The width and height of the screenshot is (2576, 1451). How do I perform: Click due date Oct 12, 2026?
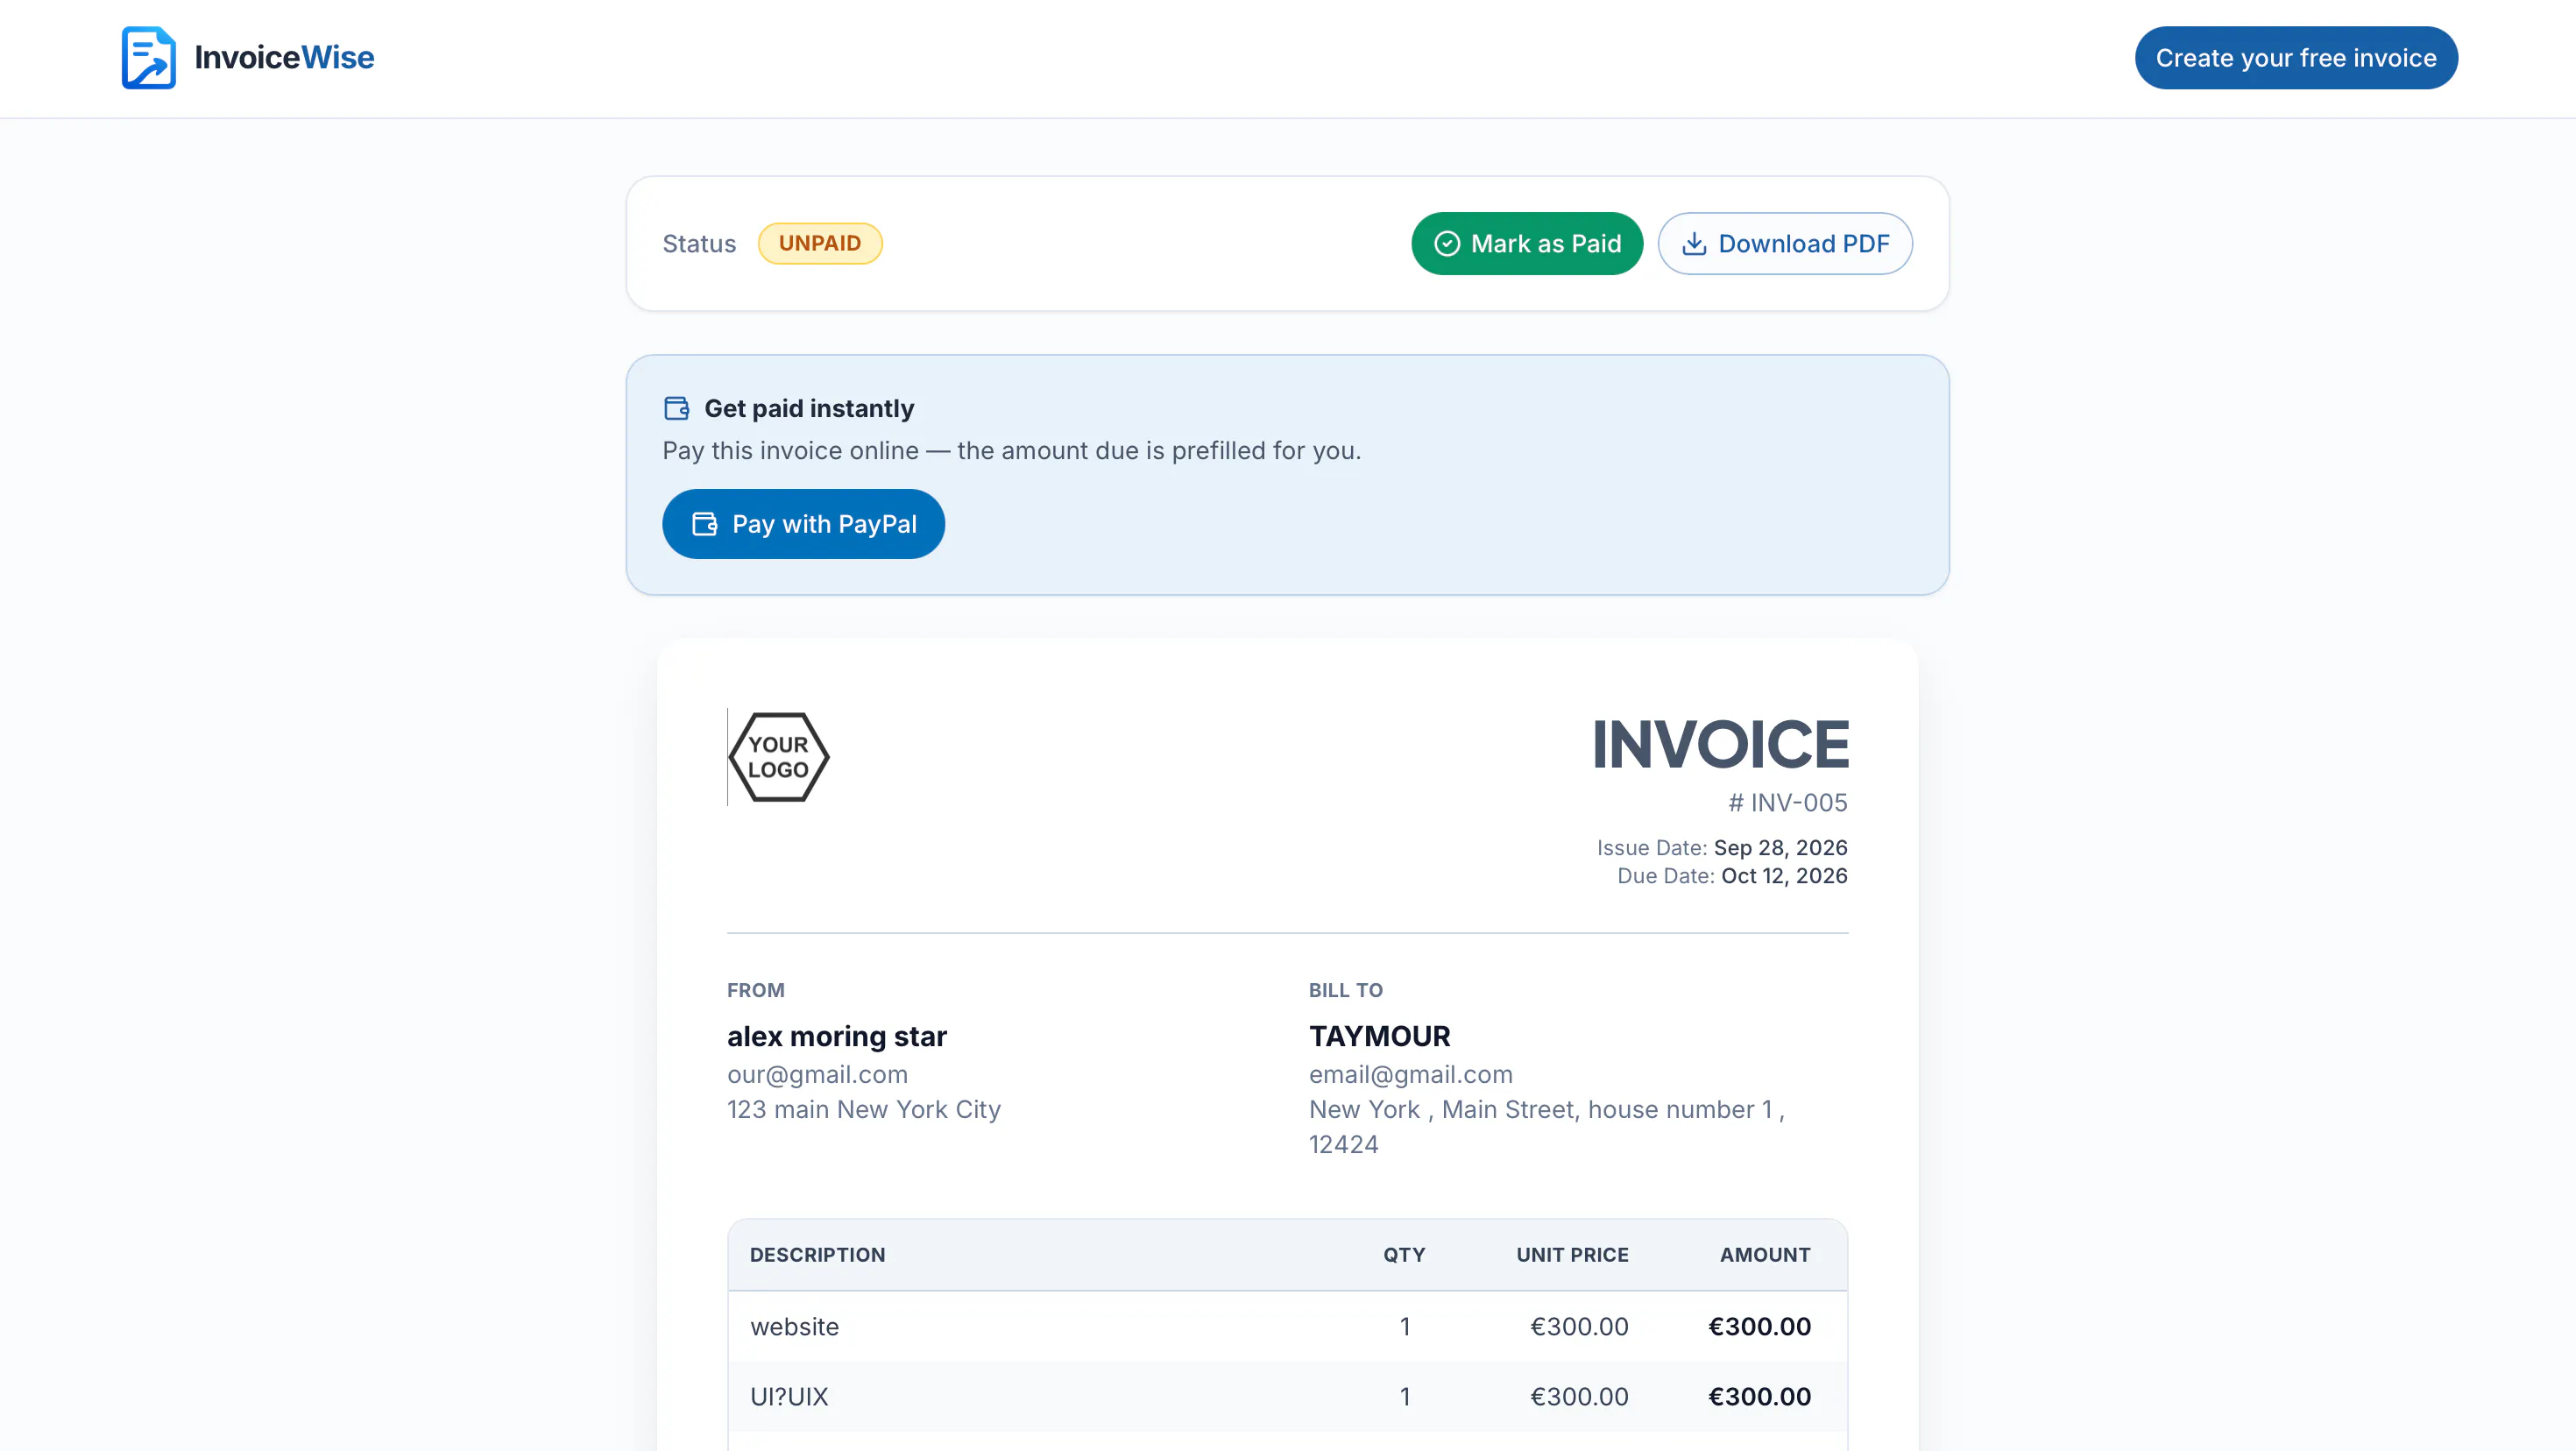pos(1784,875)
